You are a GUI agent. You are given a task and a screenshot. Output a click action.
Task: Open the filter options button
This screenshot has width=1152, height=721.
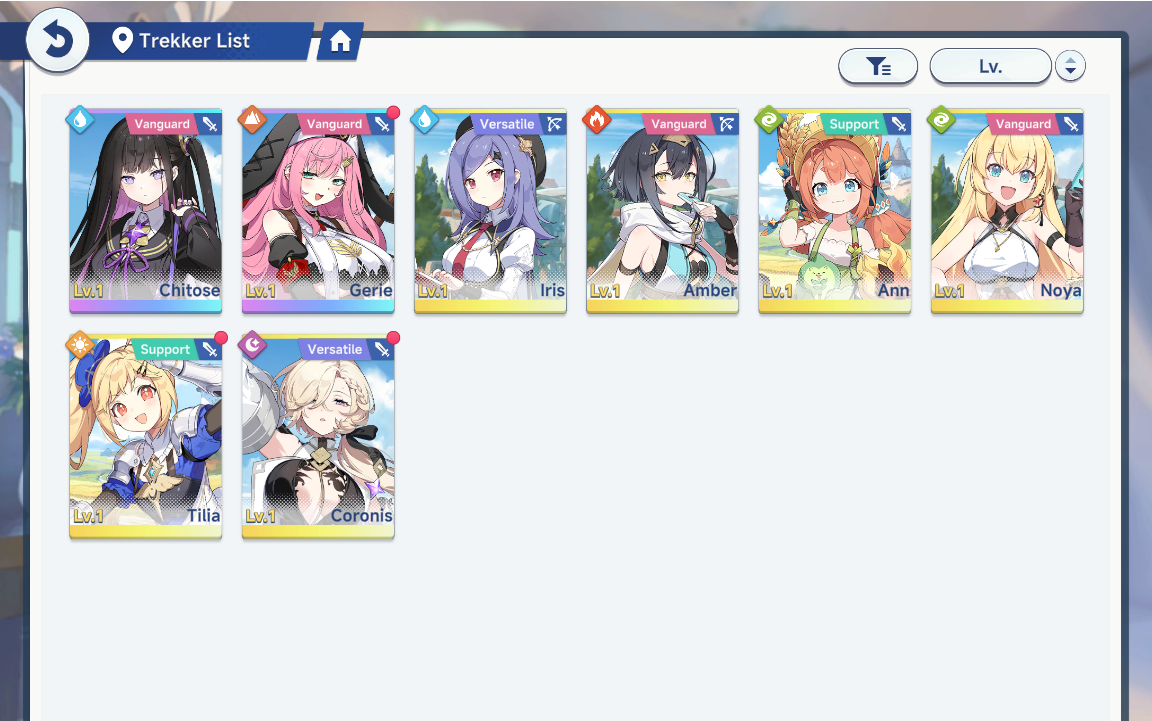(x=878, y=67)
